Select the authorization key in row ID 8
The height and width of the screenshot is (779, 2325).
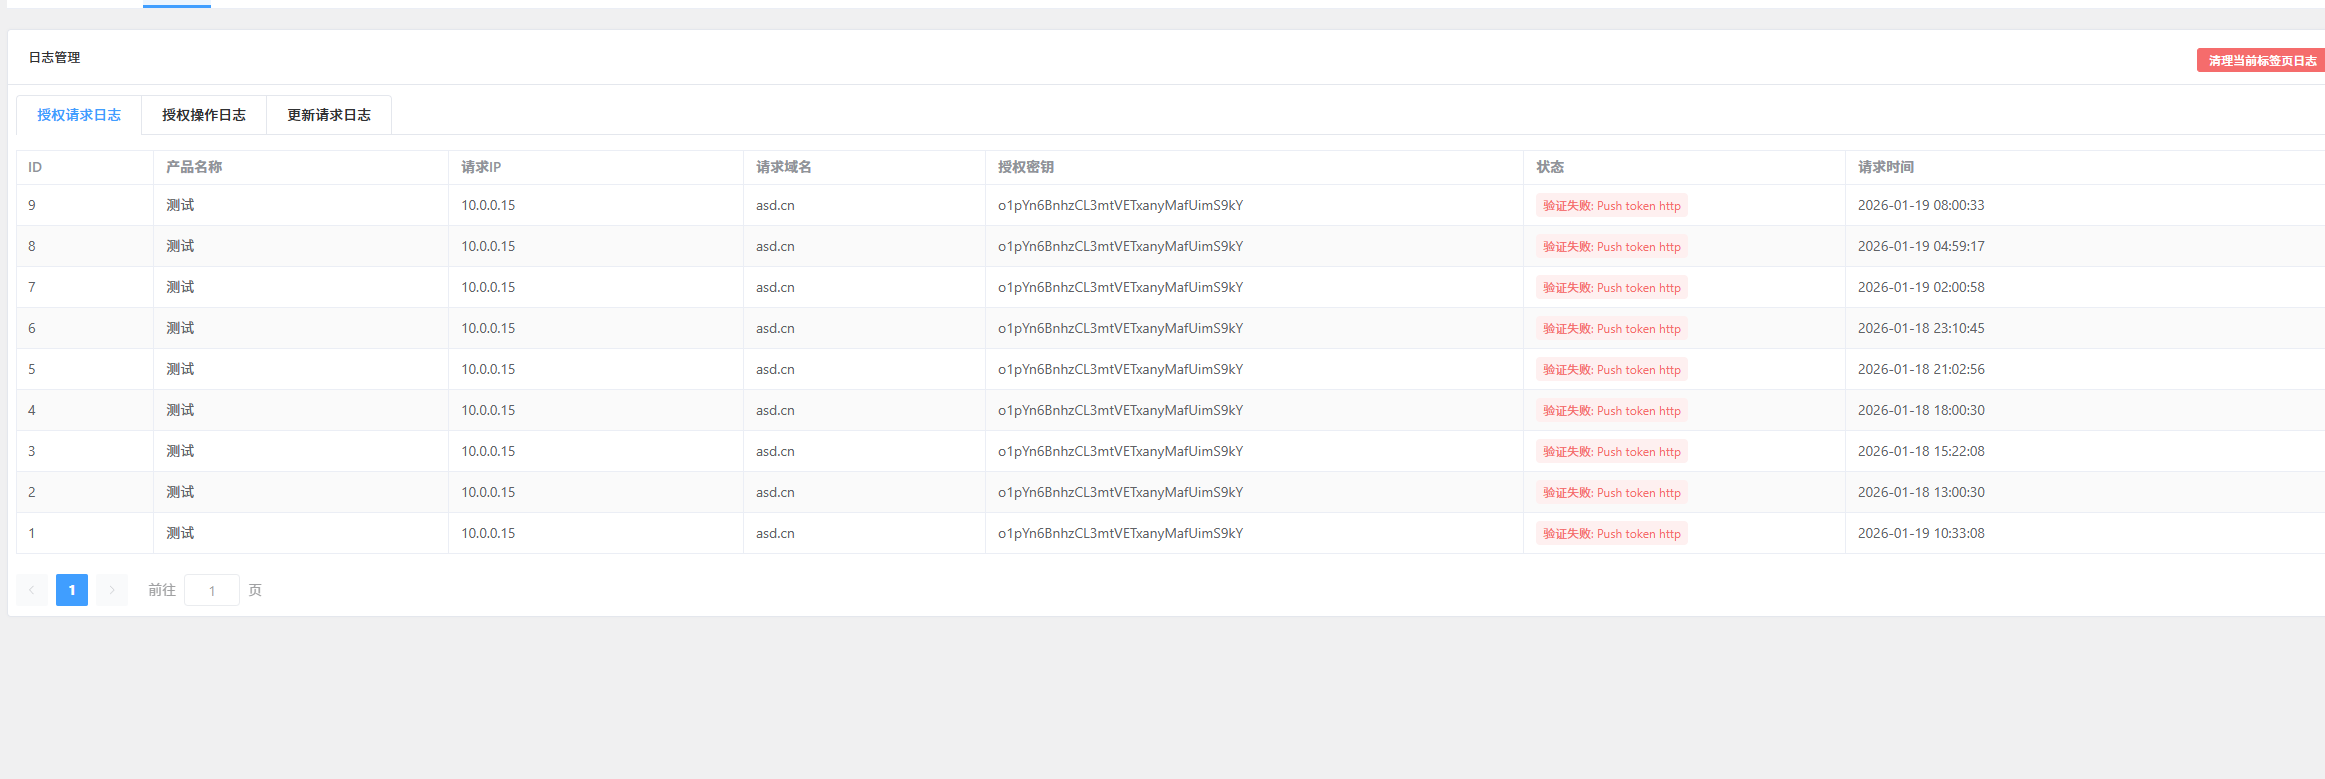click(x=1120, y=246)
